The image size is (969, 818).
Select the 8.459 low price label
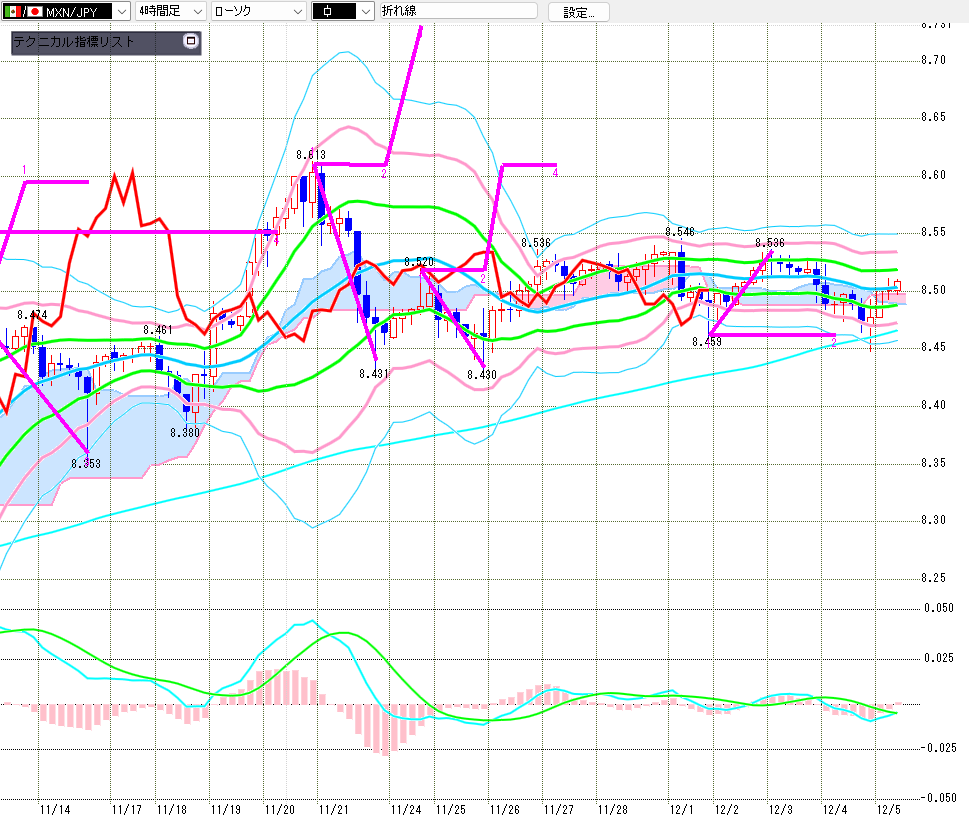tap(706, 342)
